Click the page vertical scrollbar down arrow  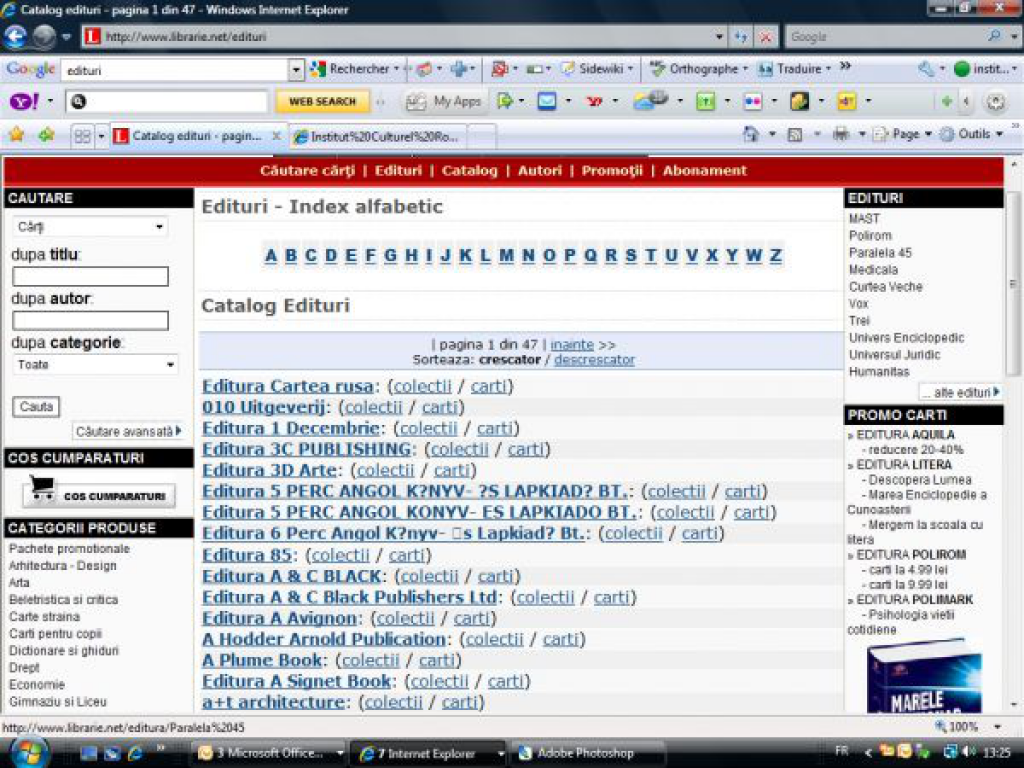(x=1014, y=705)
